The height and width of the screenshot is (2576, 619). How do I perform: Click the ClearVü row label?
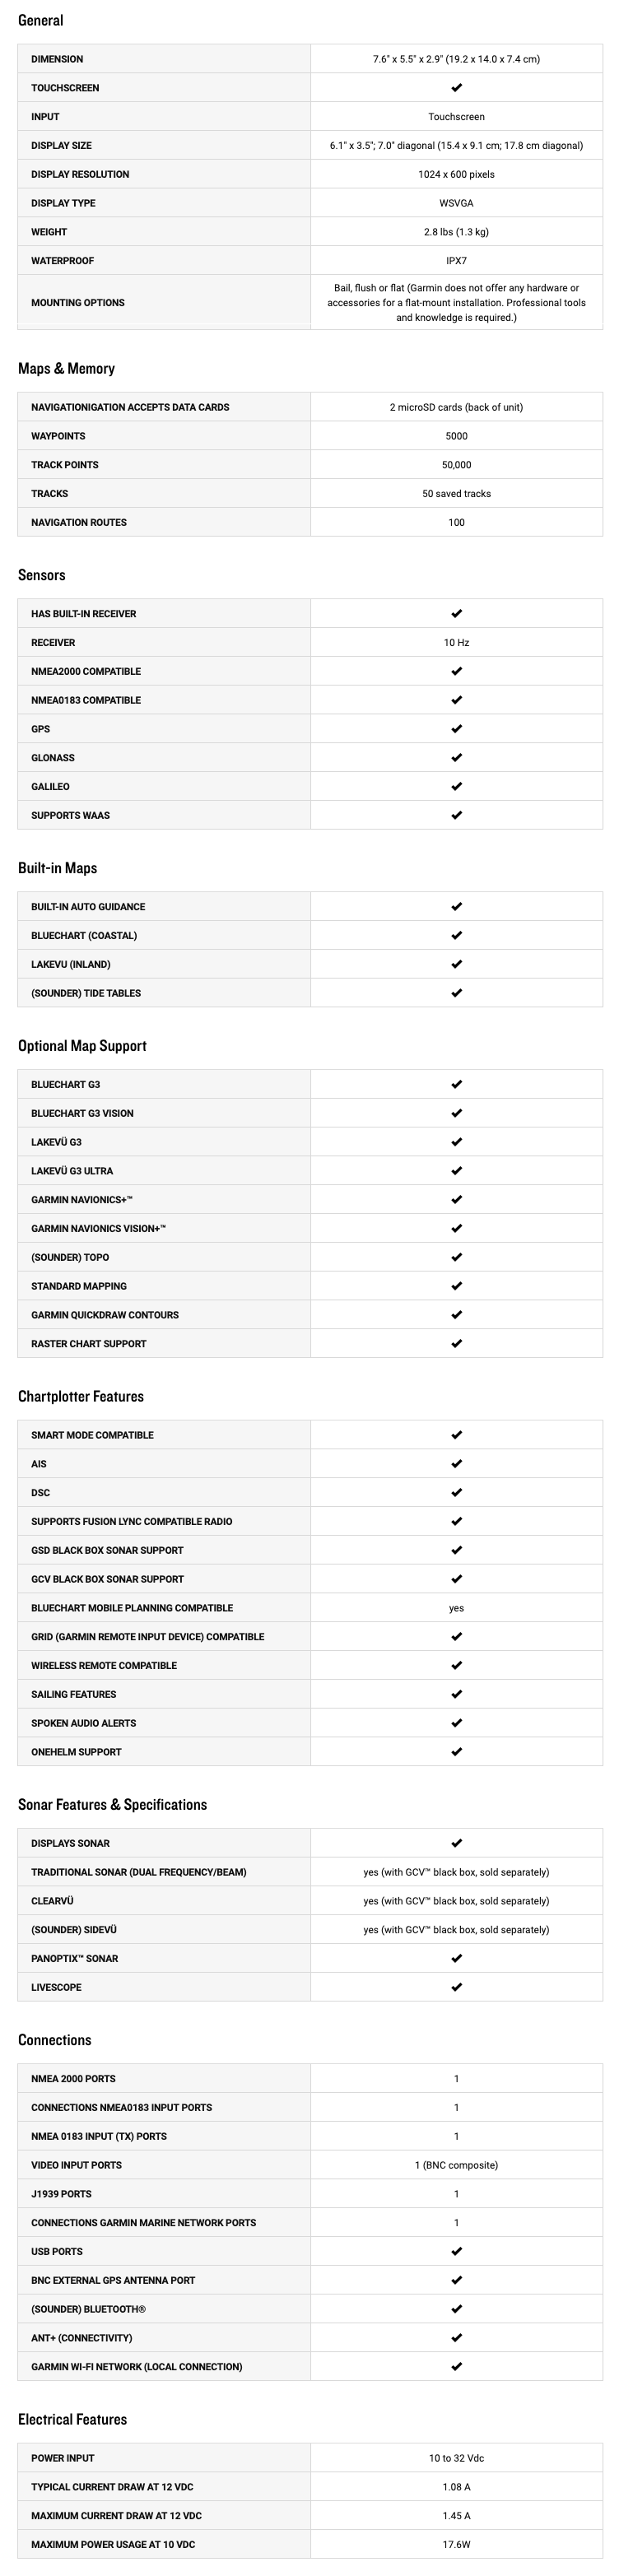pos(52,1901)
